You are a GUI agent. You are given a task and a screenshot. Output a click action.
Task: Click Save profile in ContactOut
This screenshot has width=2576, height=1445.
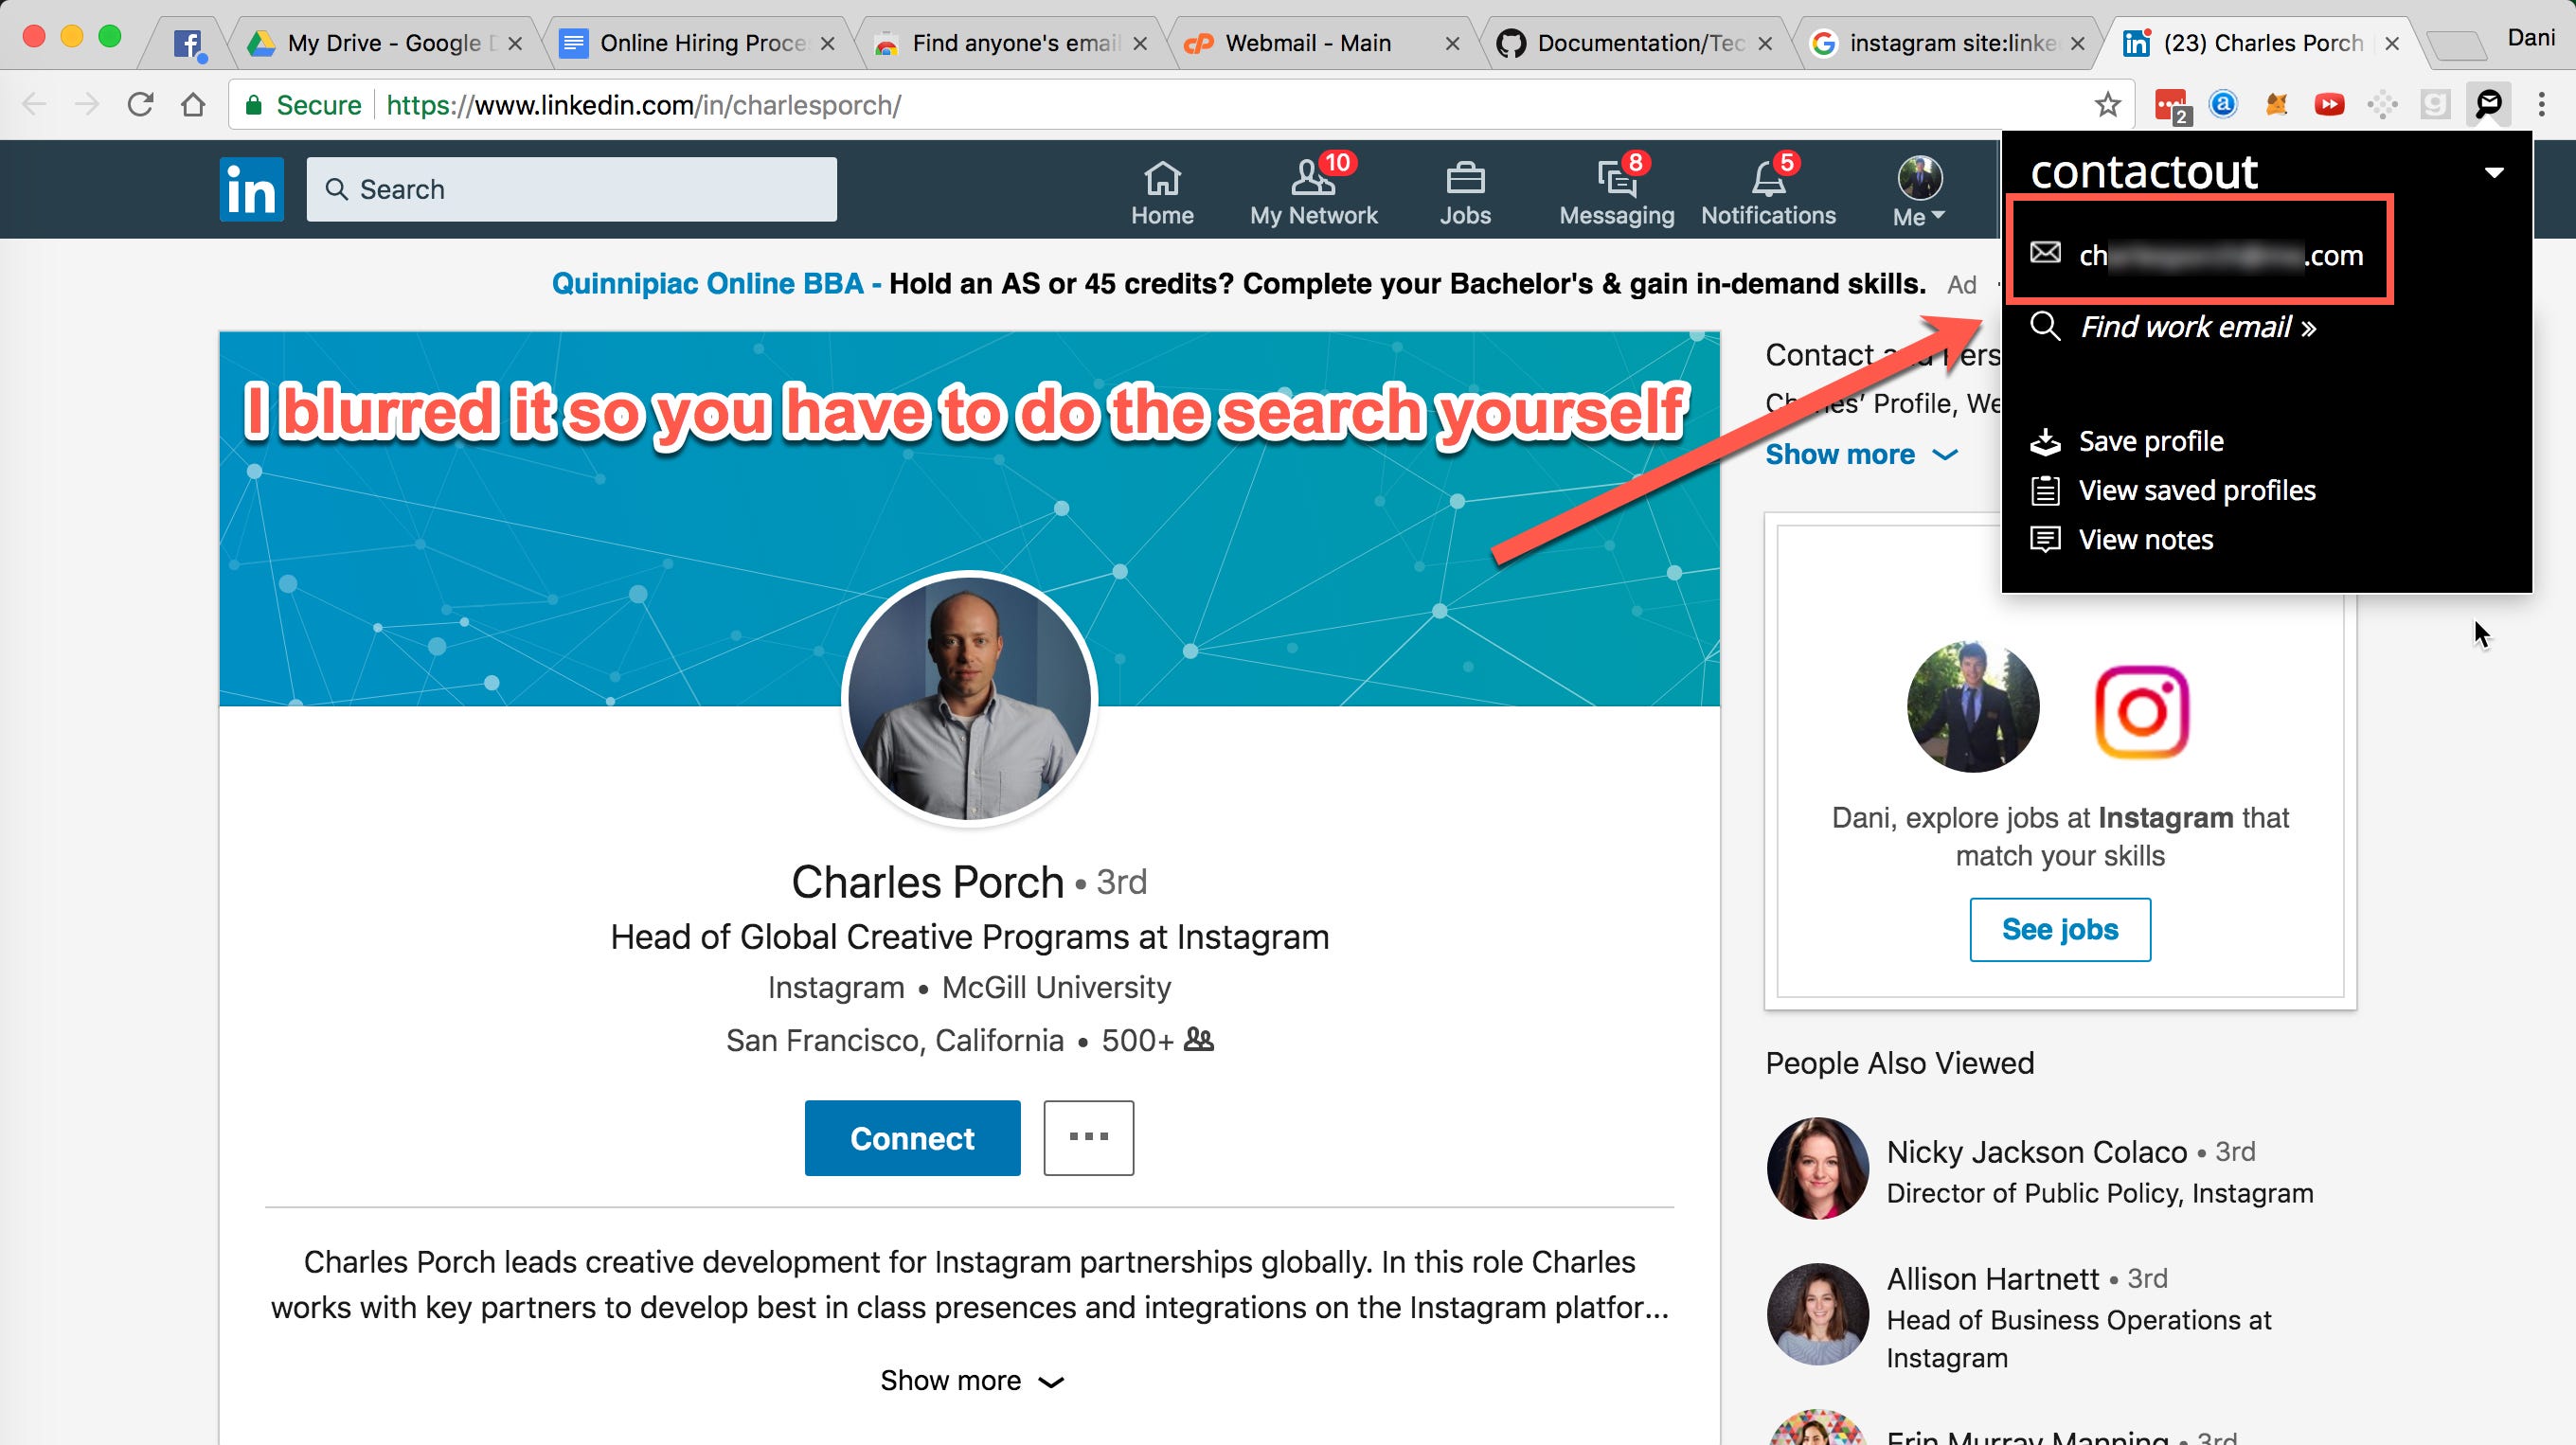(x=2150, y=441)
